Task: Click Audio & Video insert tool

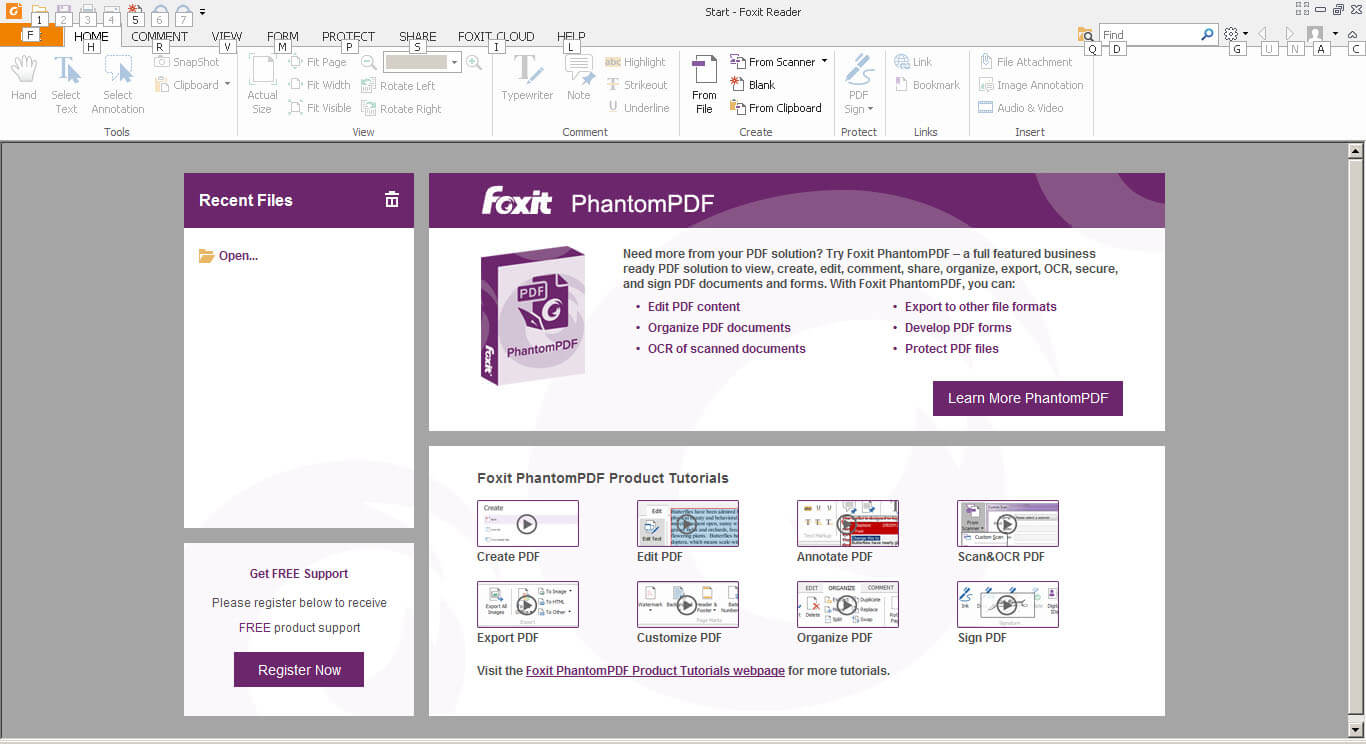Action: 1021,108
